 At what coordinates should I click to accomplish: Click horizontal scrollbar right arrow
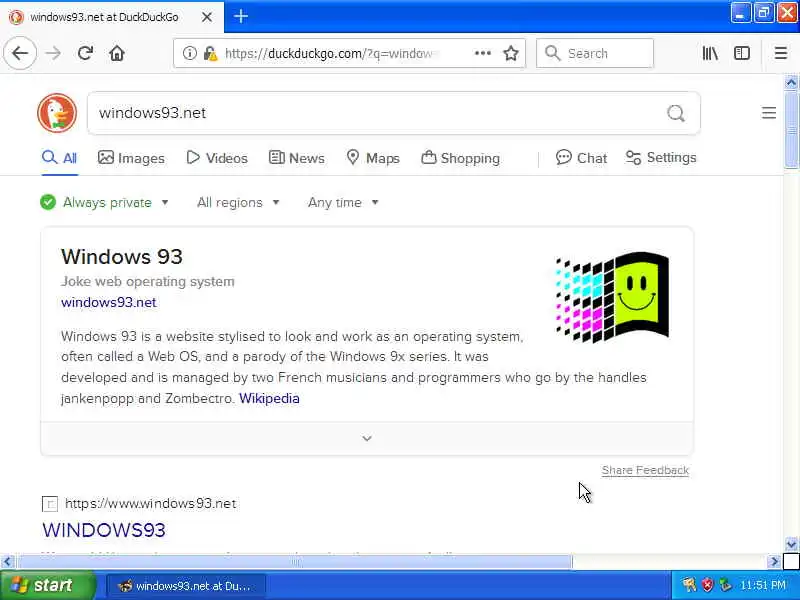tap(774, 562)
